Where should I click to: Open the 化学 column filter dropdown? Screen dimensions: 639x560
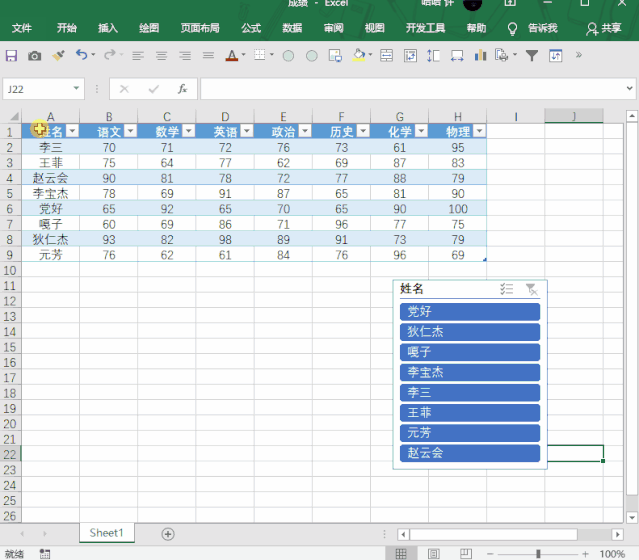pyautogui.click(x=421, y=131)
